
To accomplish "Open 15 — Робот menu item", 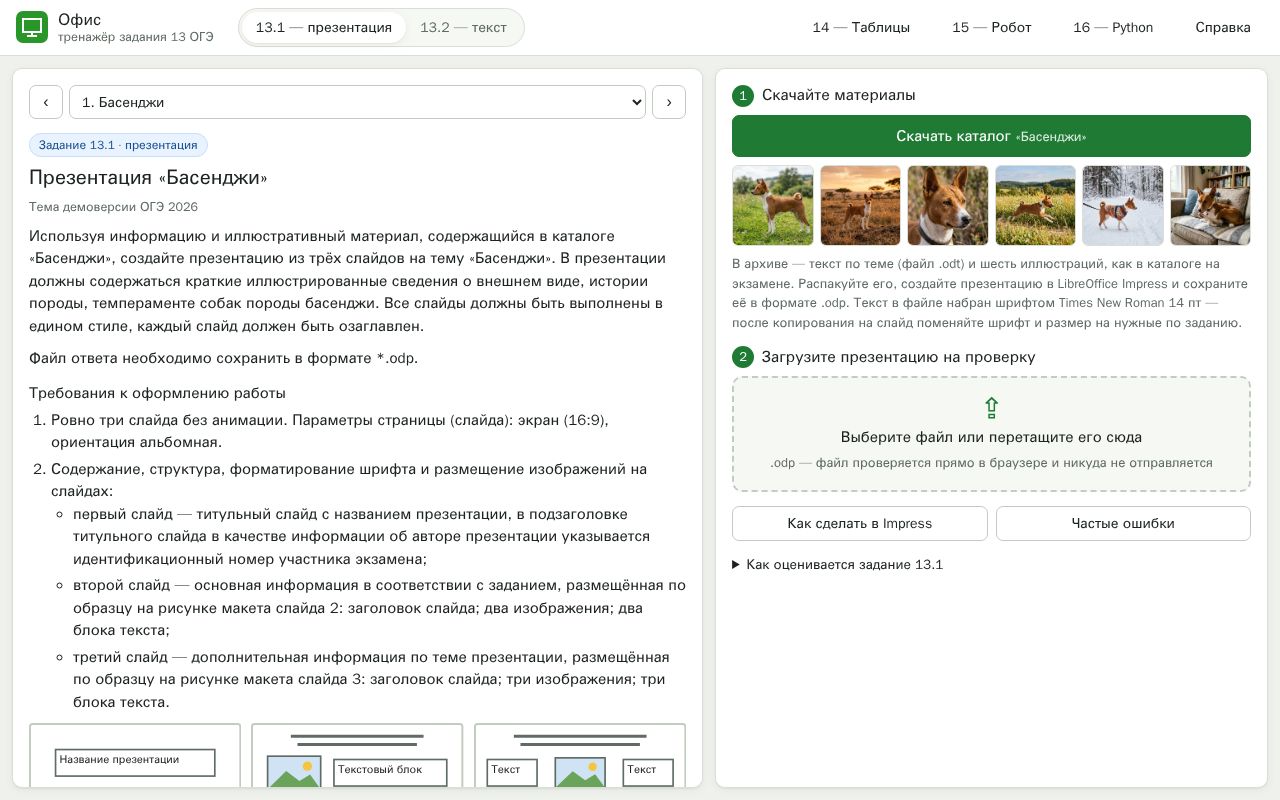I will click(x=992, y=28).
